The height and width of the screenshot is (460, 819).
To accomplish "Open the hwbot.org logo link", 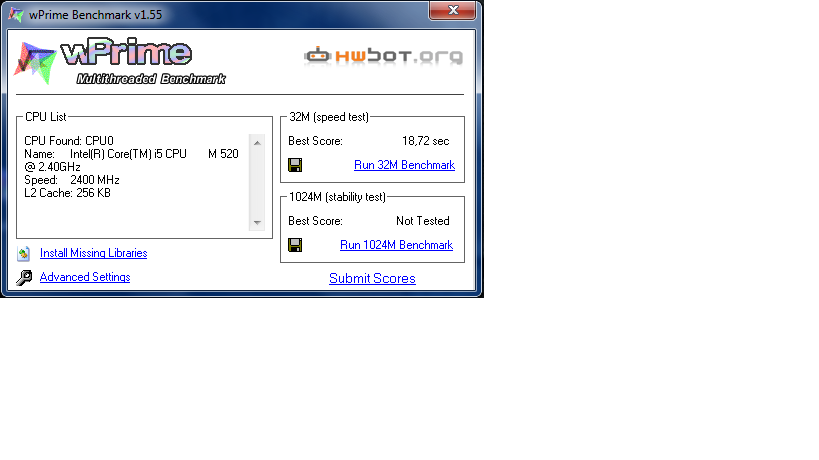I will (x=384, y=56).
